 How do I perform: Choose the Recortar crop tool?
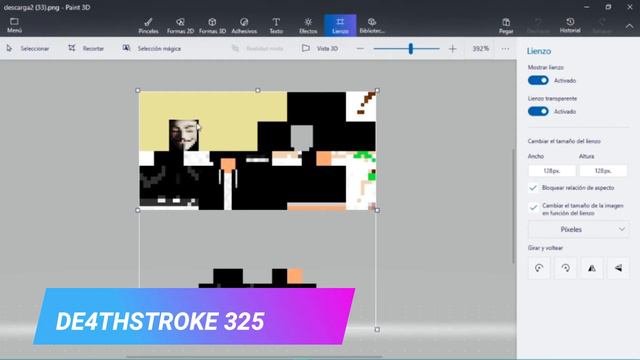coord(86,49)
